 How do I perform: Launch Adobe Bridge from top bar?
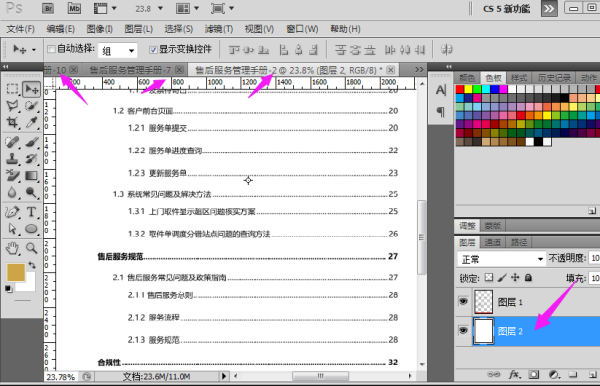tap(48, 8)
